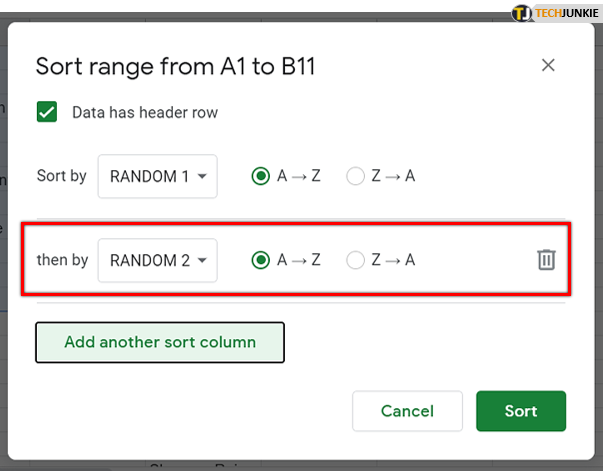Click the Sort range from A1 to B11 title
The image size is (606, 471).
point(175,66)
